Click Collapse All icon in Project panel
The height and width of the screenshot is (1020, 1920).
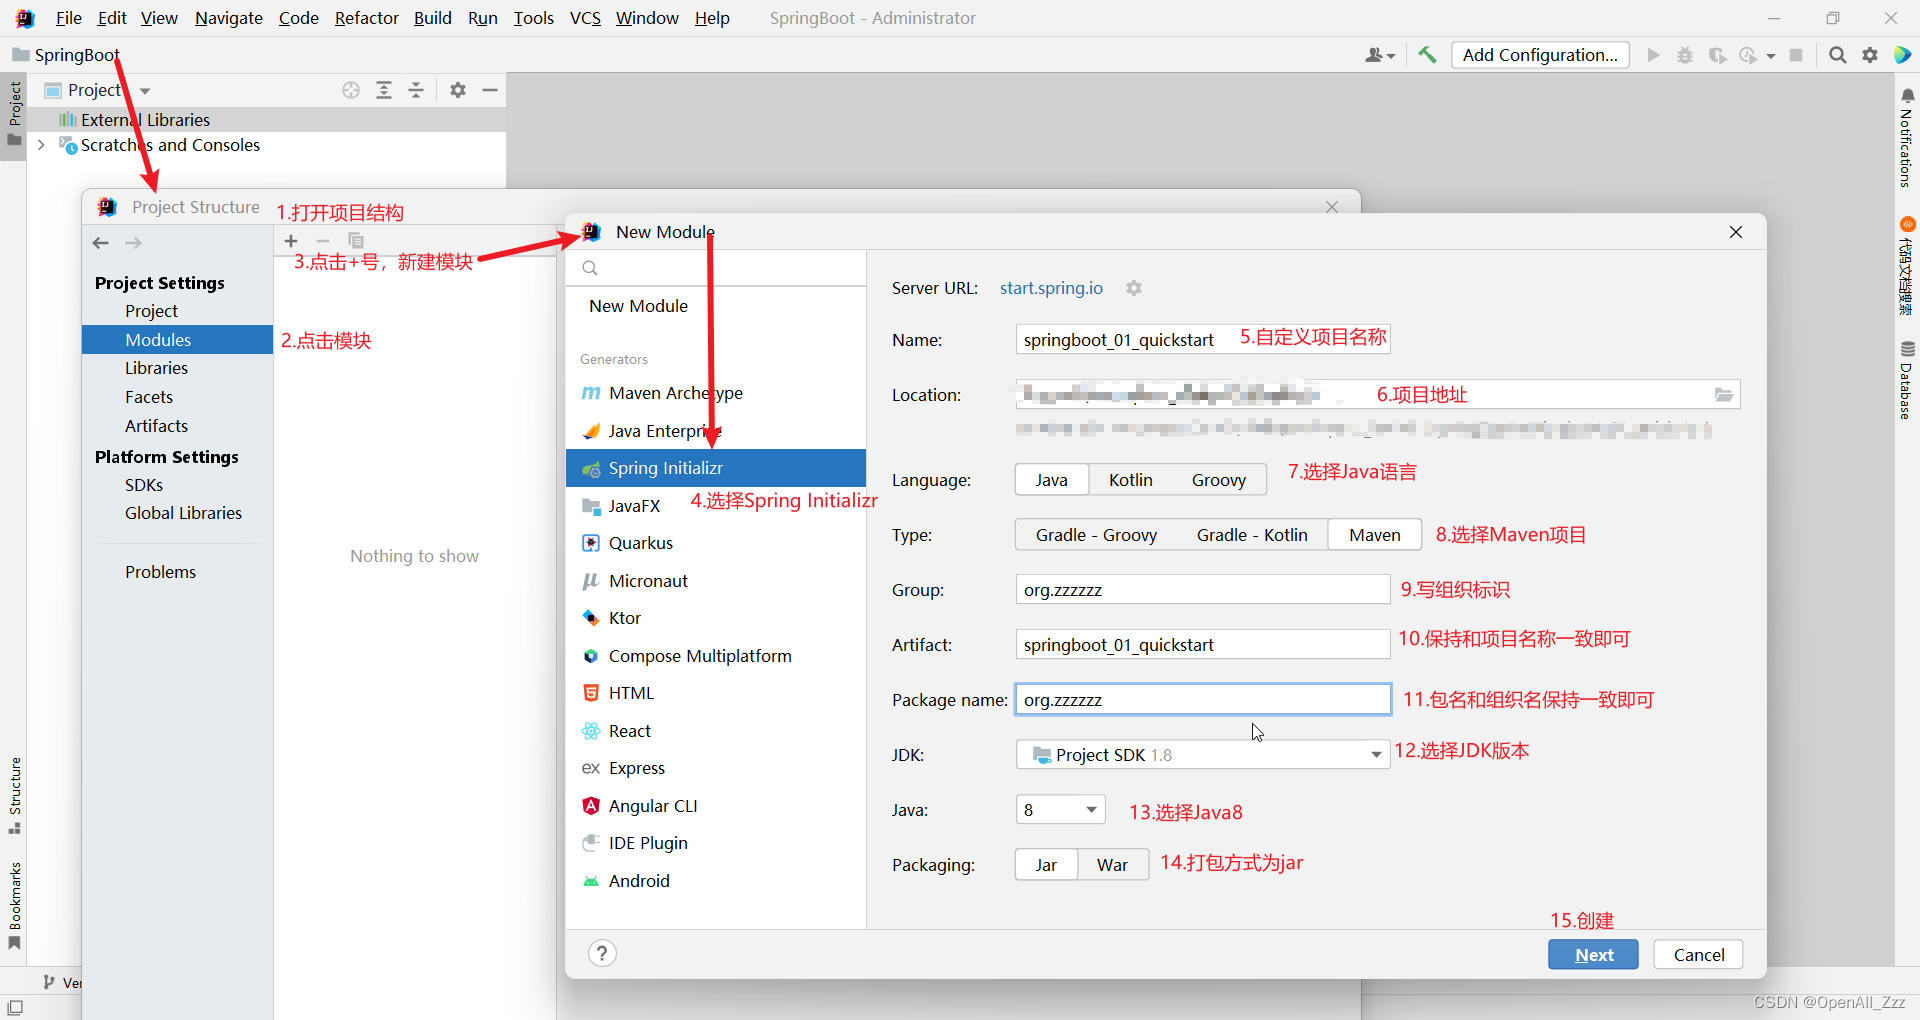point(416,90)
